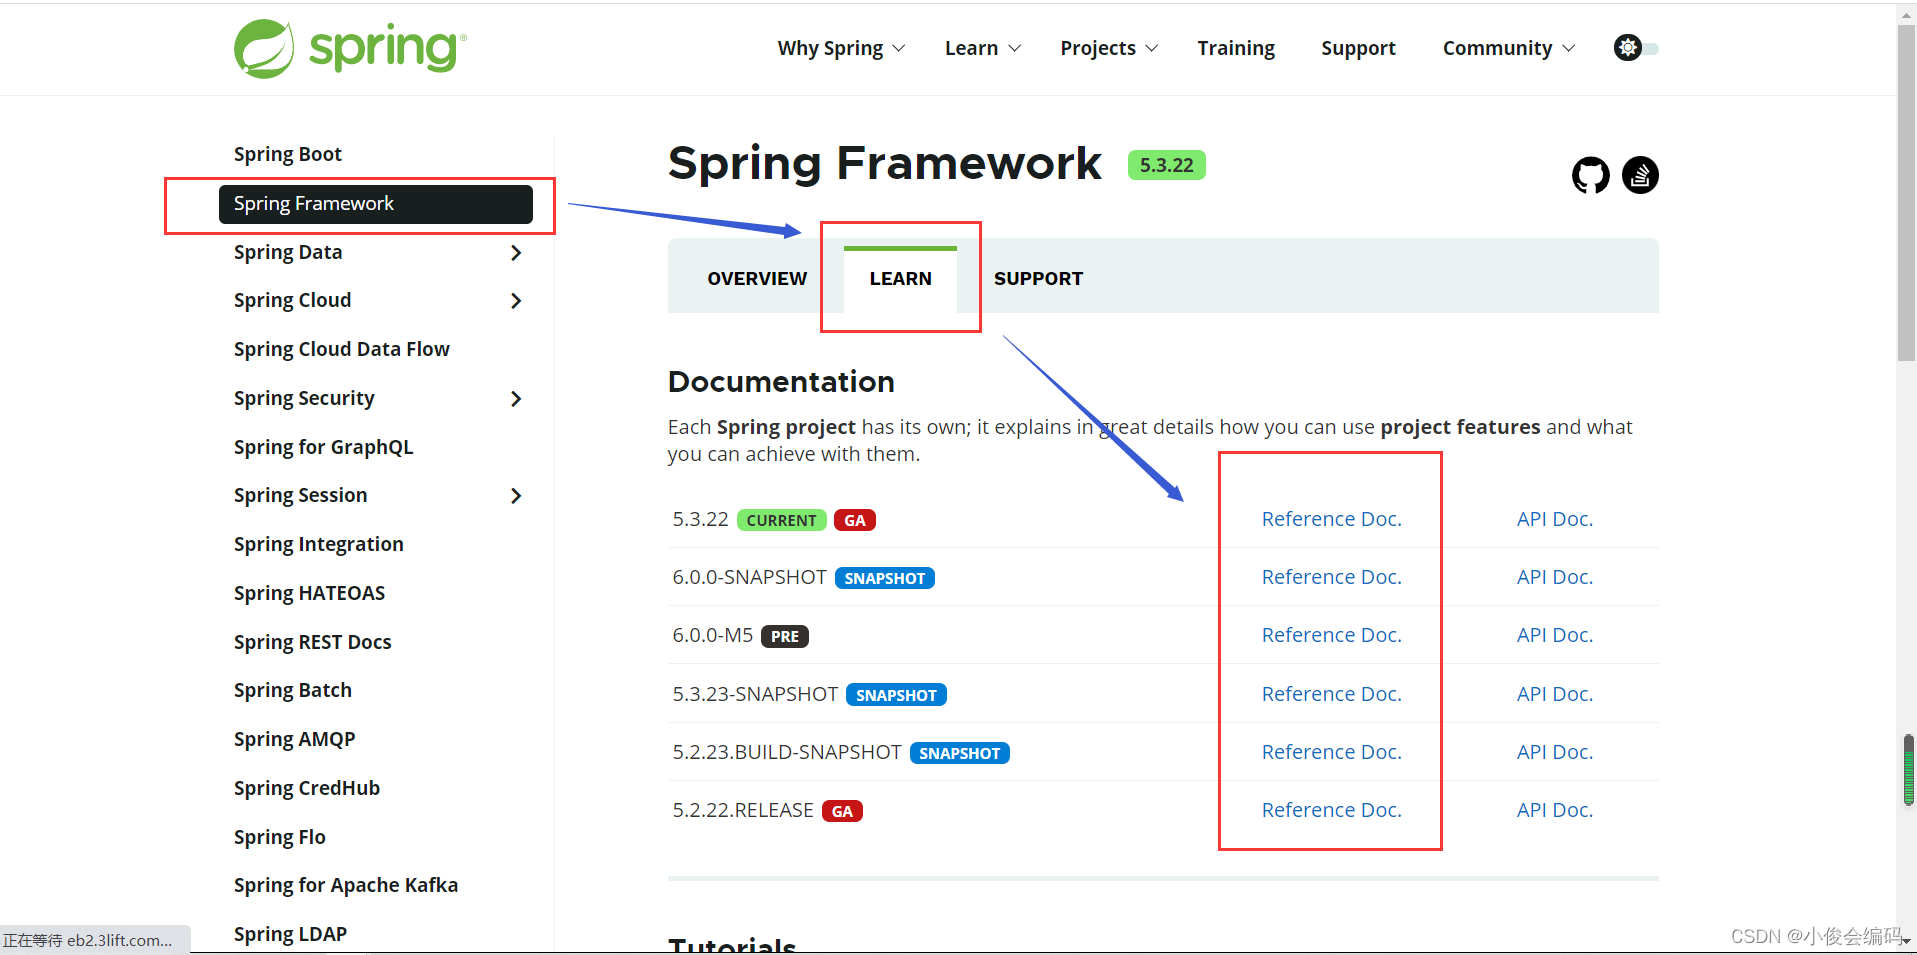Open the Spring Framework GitHub repository icon
The width and height of the screenshot is (1917, 955).
click(1590, 175)
